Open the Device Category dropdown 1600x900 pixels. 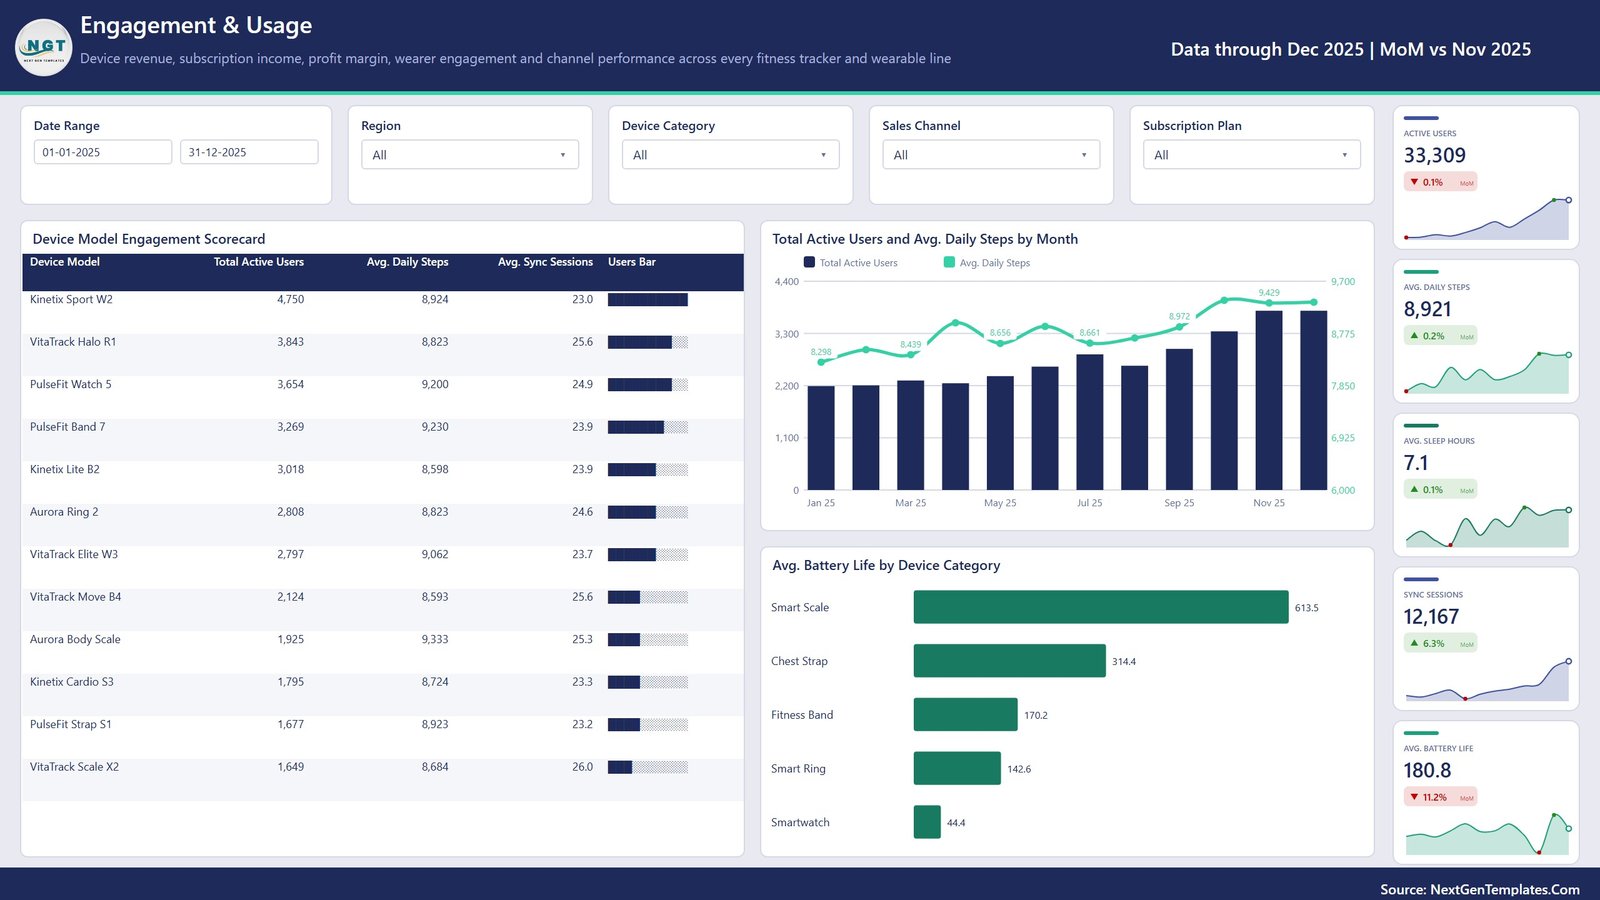pos(730,155)
